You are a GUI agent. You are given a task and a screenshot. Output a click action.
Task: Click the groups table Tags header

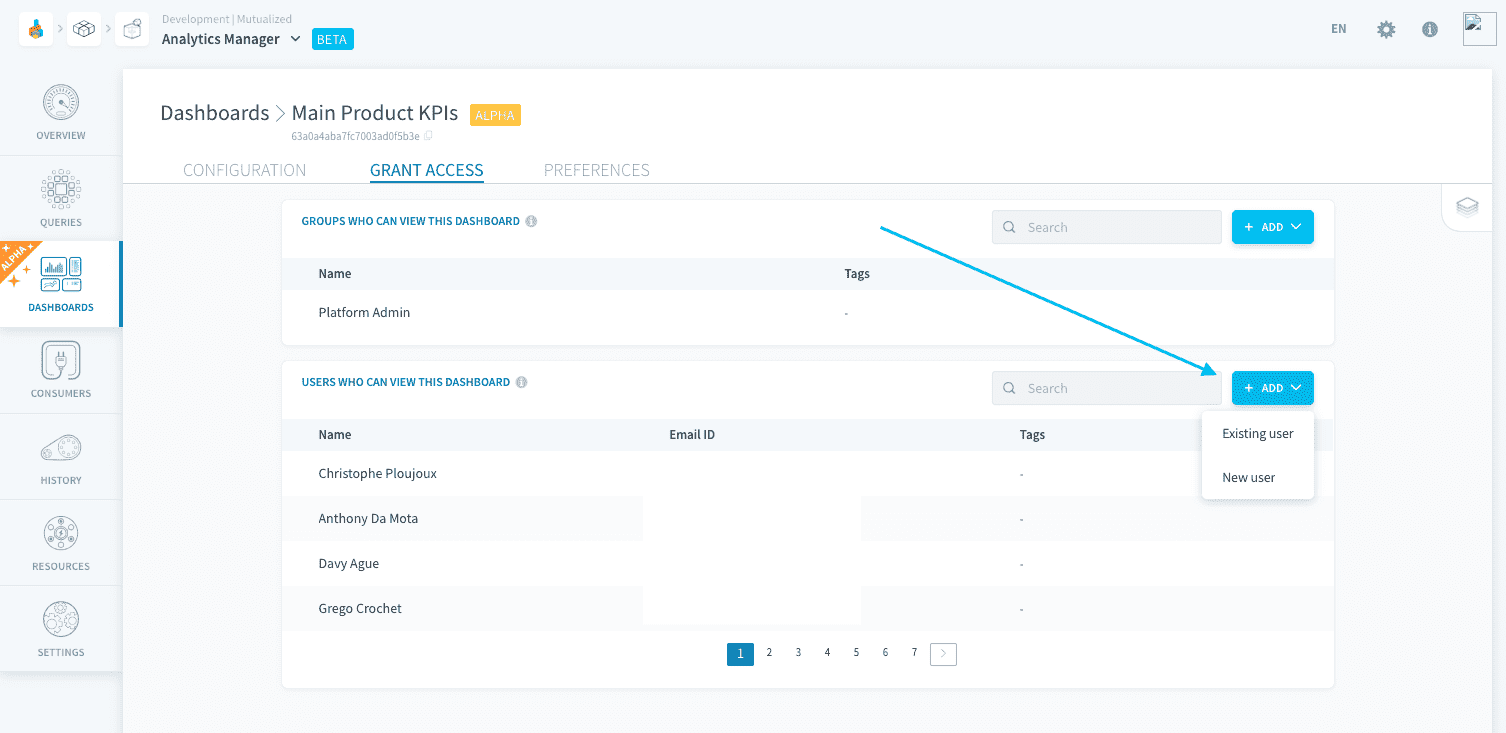tap(857, 274)
